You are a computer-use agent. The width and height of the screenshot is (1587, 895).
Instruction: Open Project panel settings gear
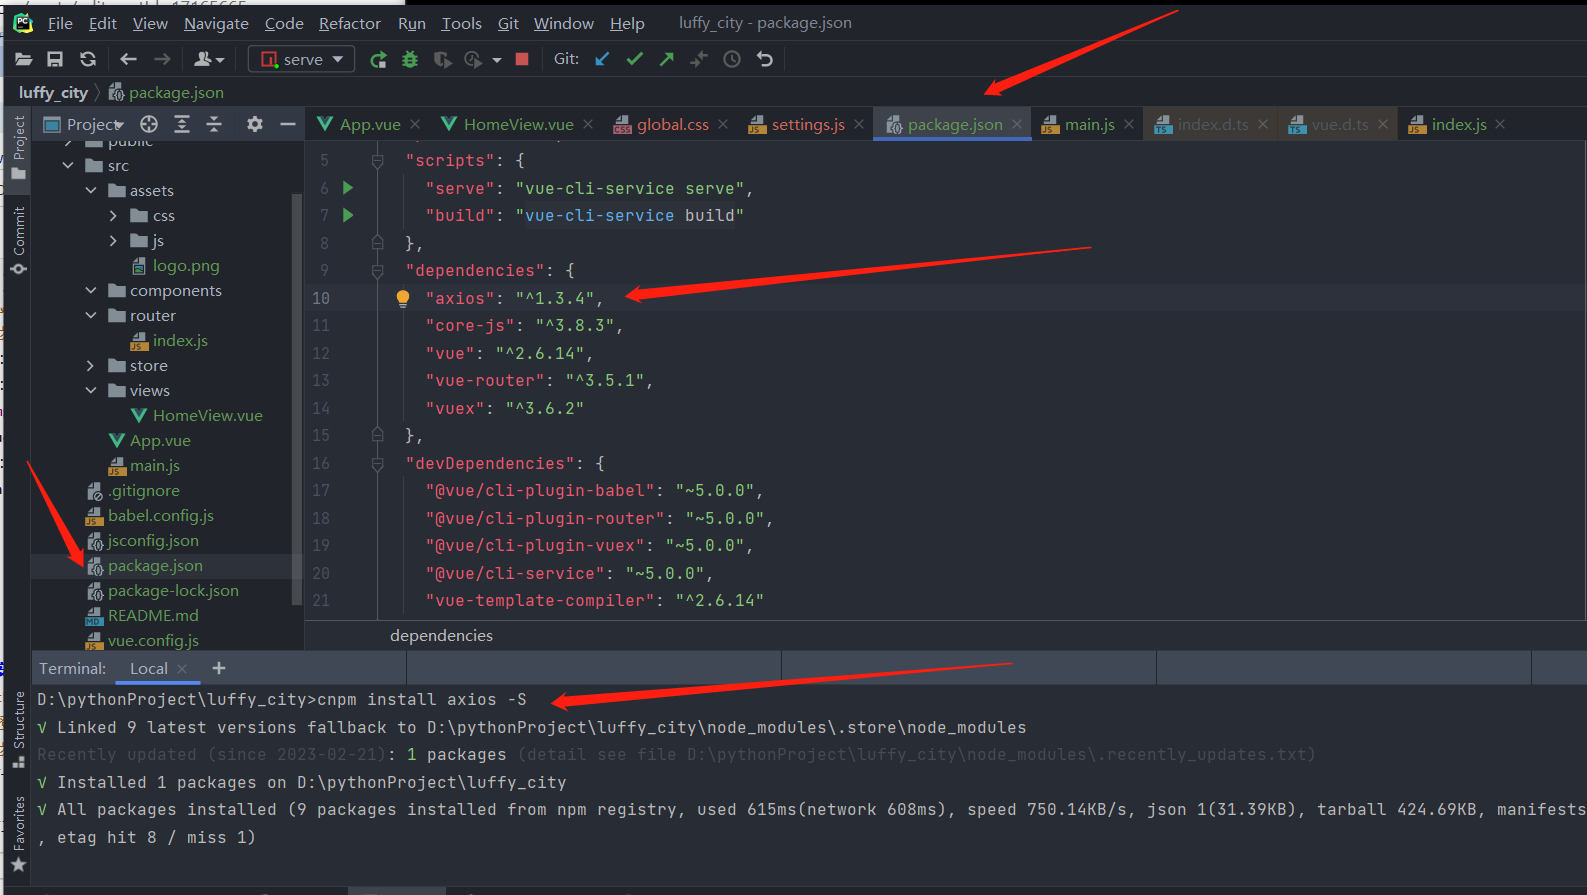coord(255,124)
